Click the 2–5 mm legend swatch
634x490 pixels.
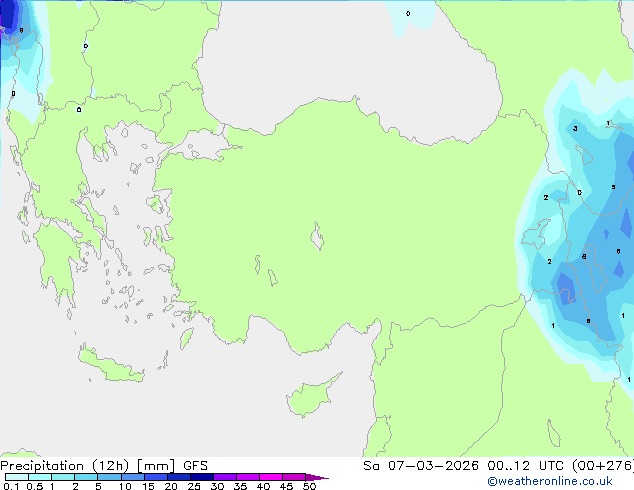[86, 477]
